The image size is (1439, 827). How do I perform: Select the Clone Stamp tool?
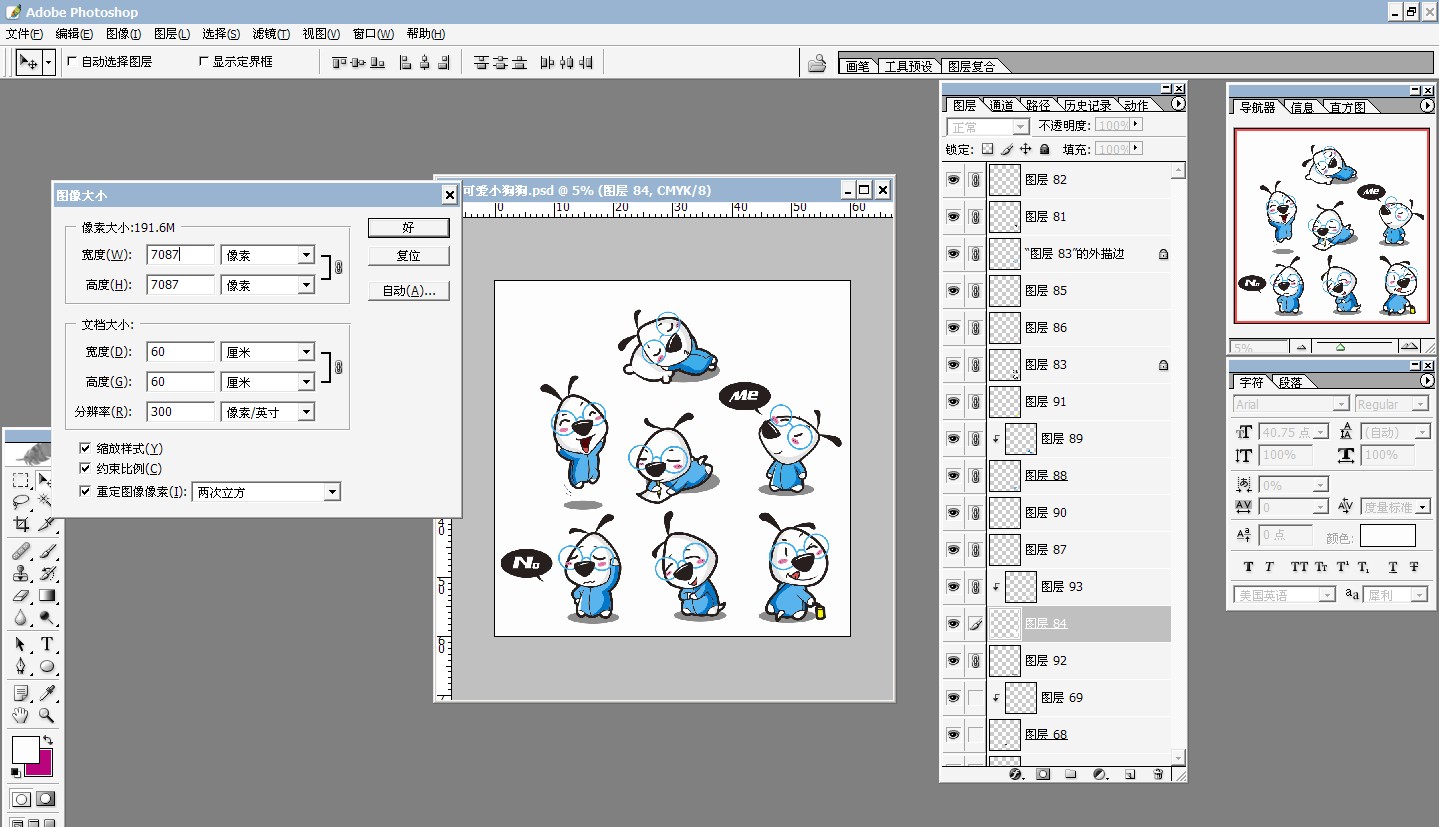coord(20,573)
